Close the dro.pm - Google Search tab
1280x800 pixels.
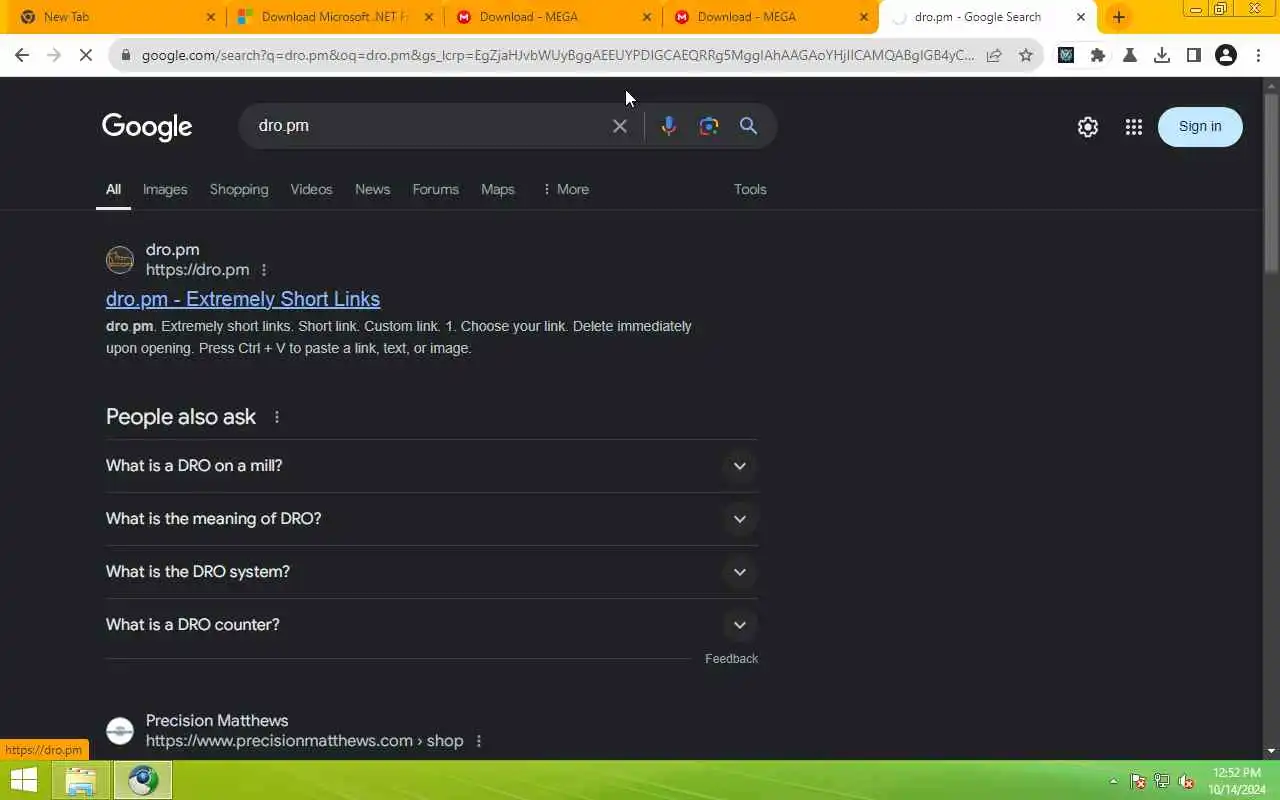pos(1080,17)
